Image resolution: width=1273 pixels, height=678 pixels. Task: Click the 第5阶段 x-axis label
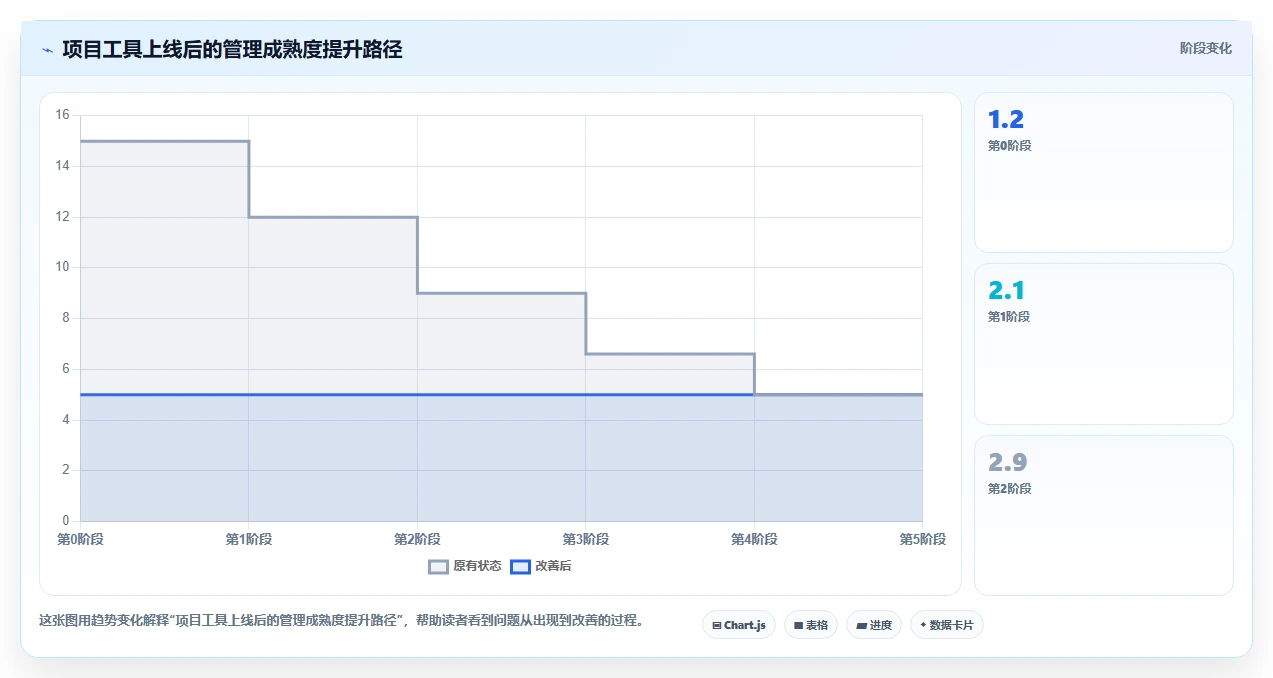922,540
